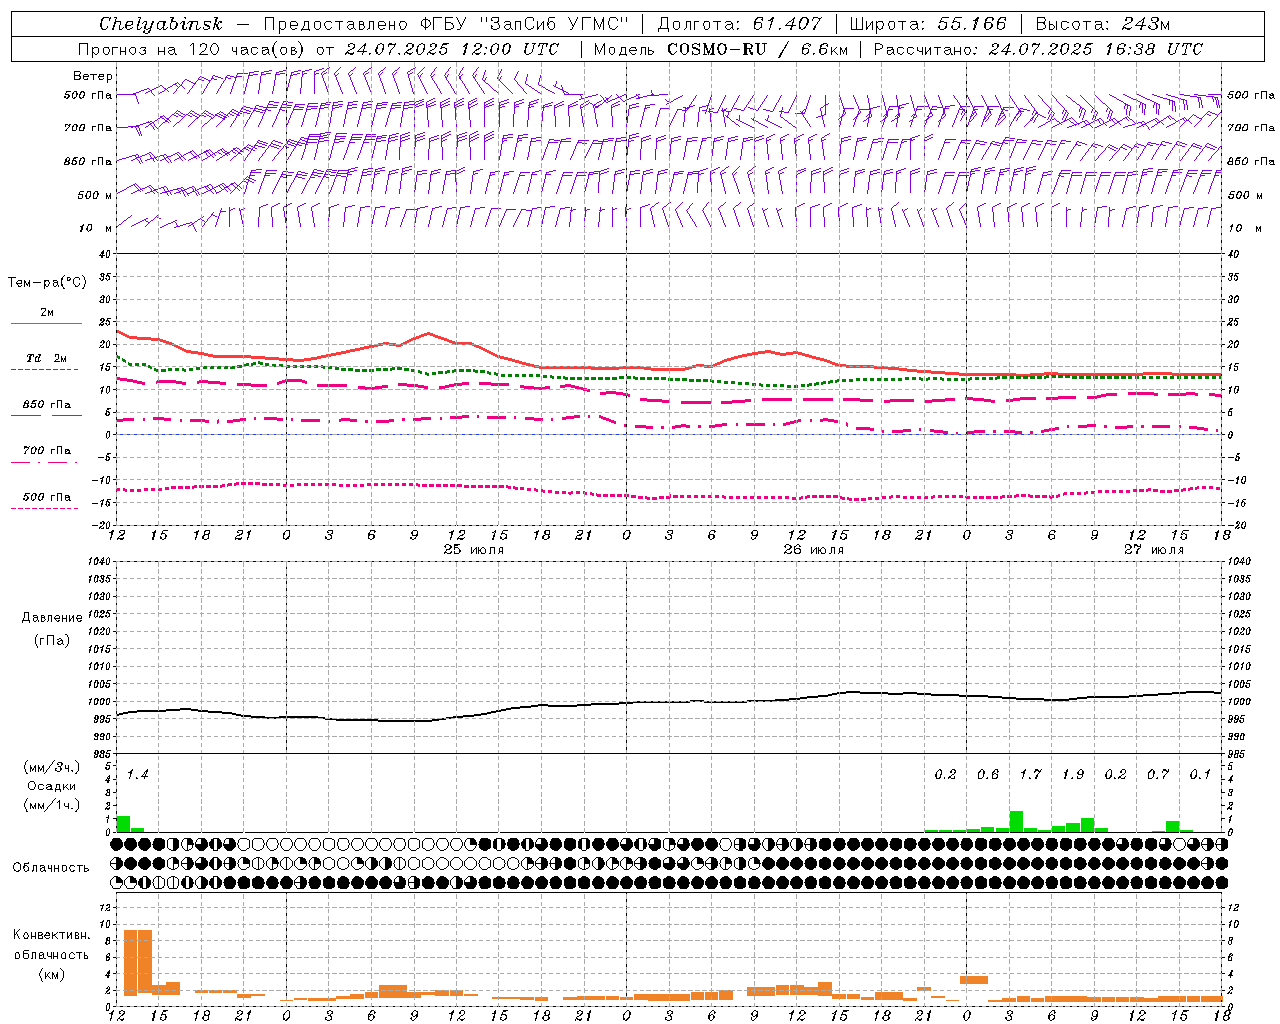Click the (мм/1ч.) precipitation unit label
The width and height of the screenshot is (1280, 1024).
pos(52,805)
